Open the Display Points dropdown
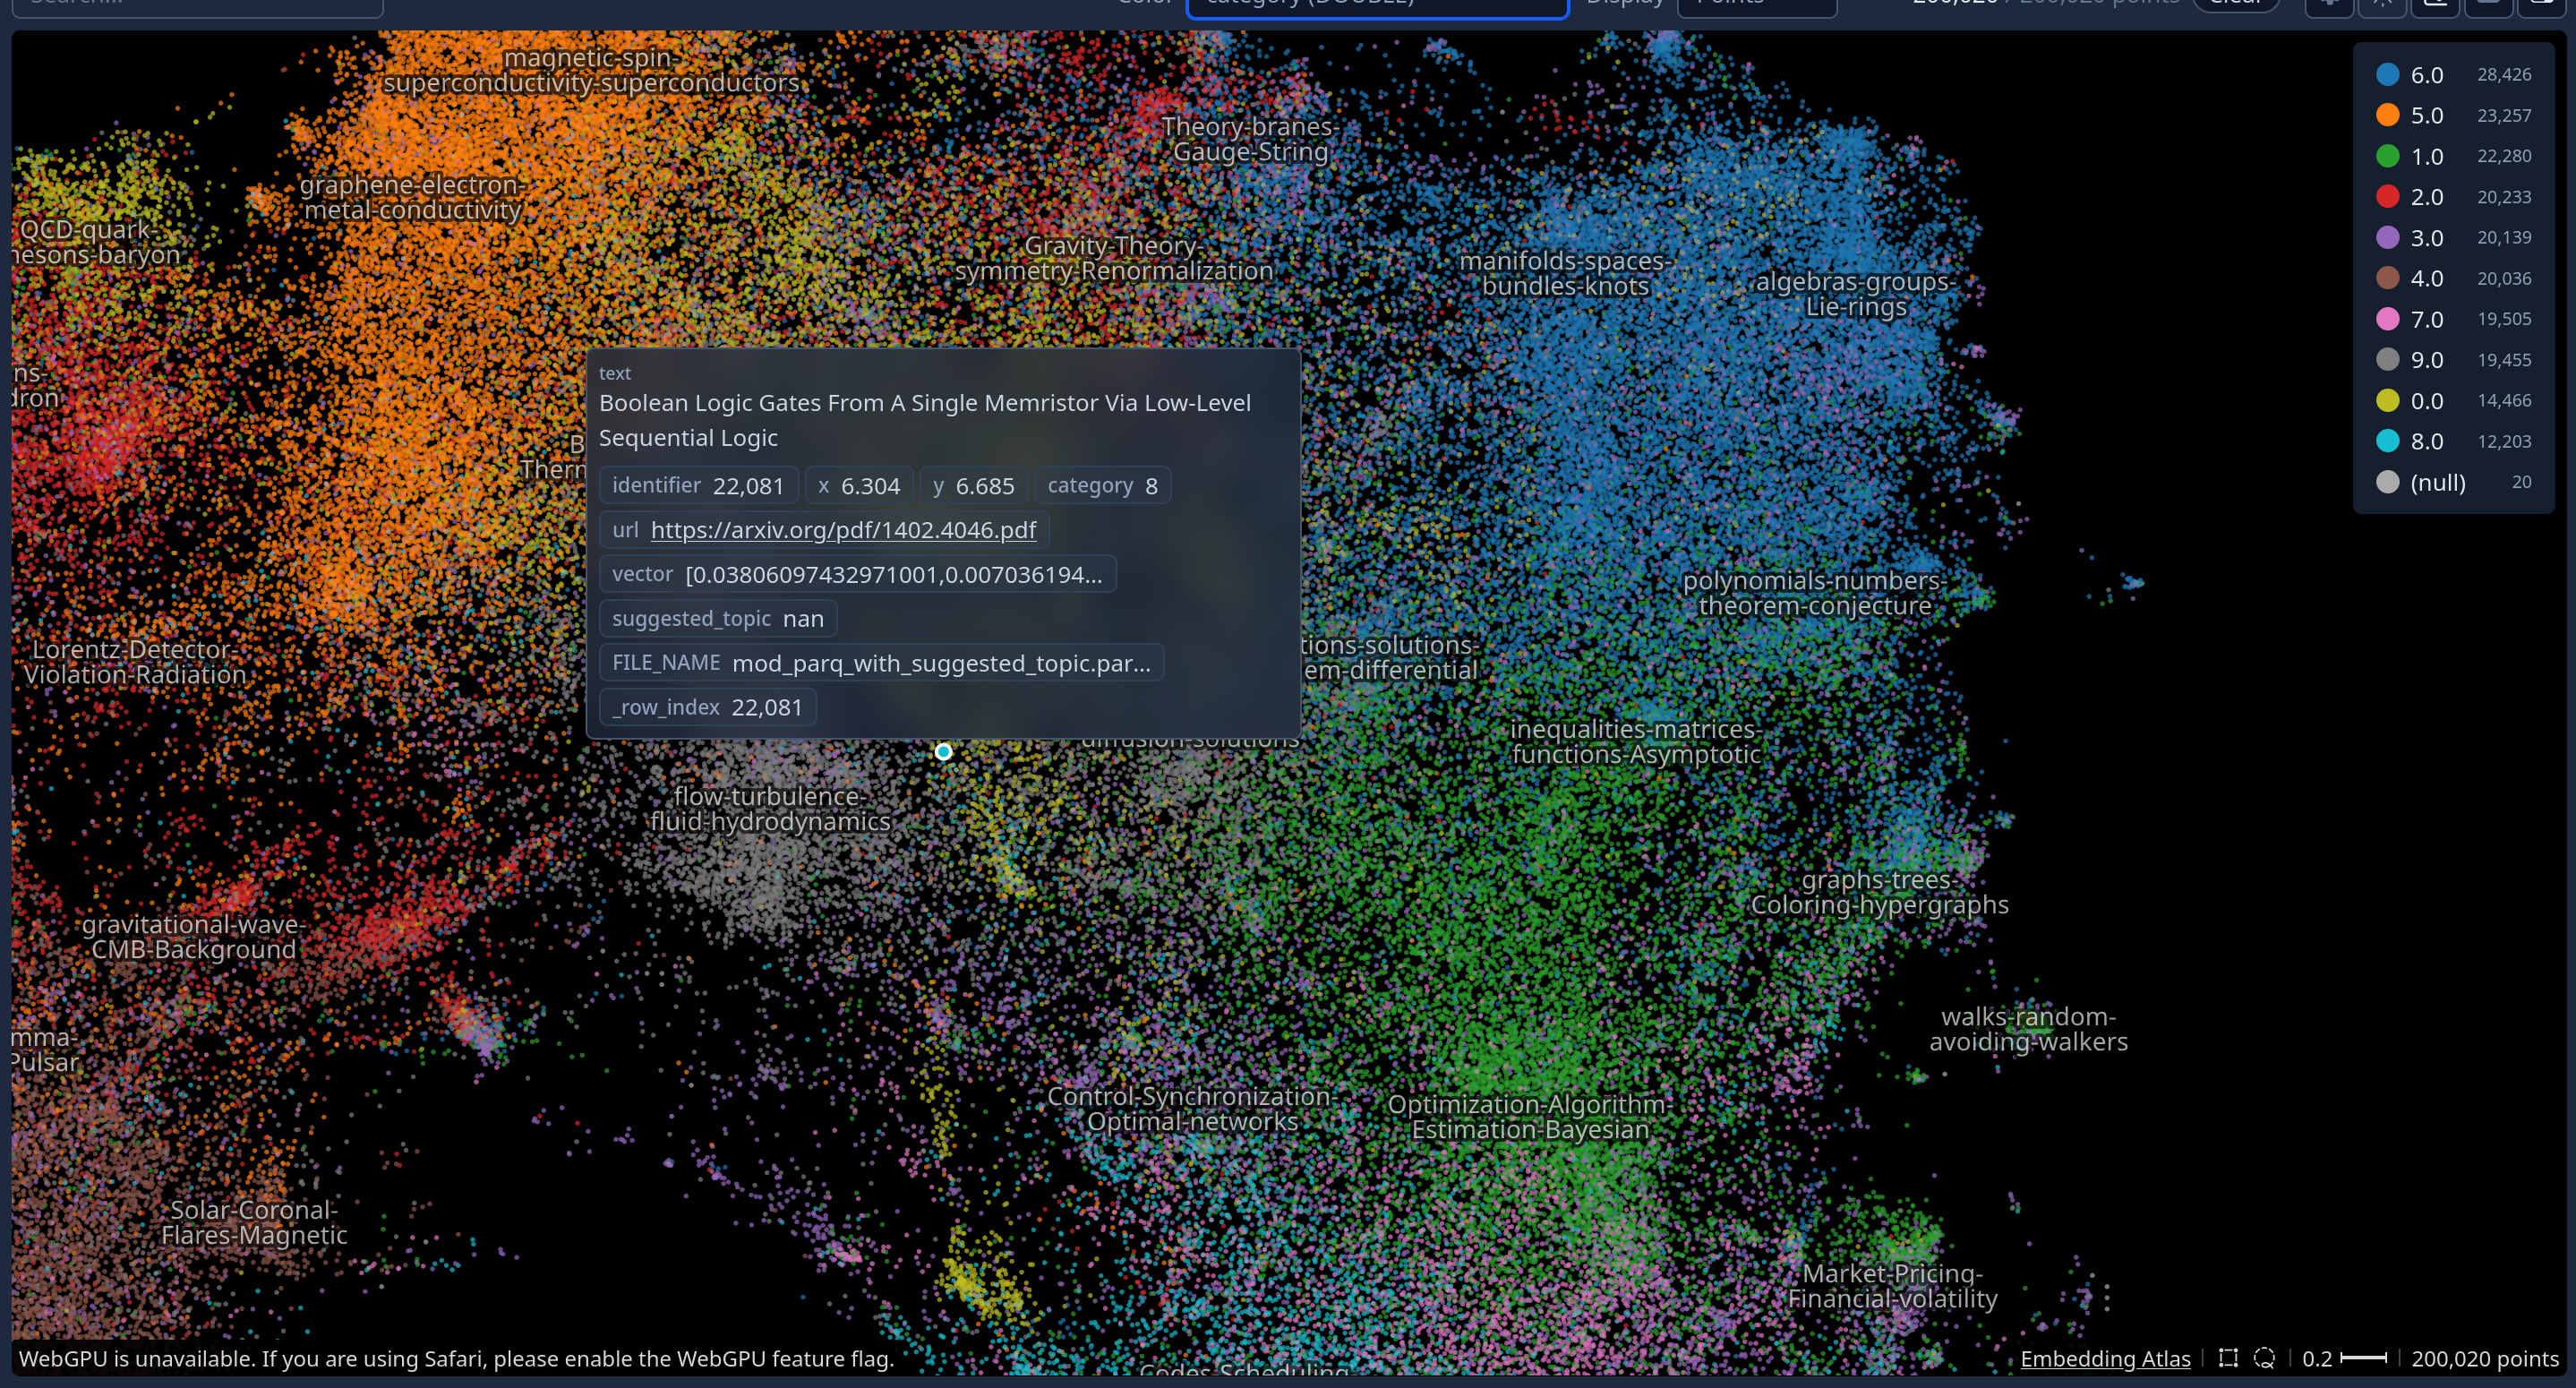 (1756, 5)
